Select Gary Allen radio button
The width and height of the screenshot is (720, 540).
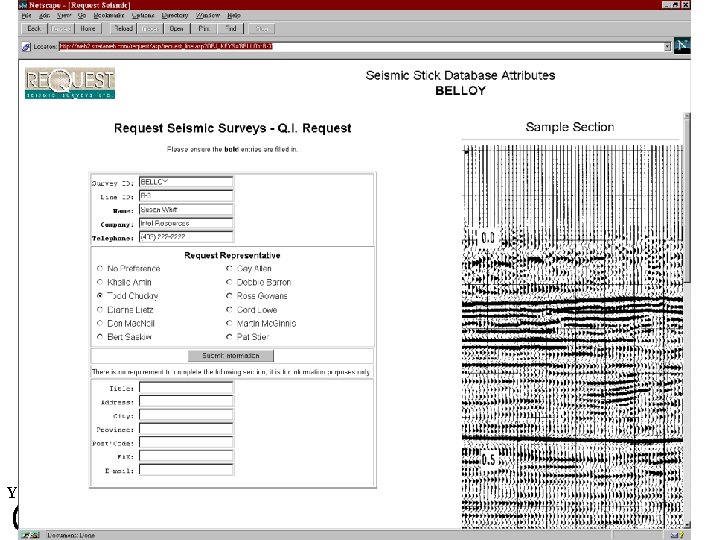point(229,268)
